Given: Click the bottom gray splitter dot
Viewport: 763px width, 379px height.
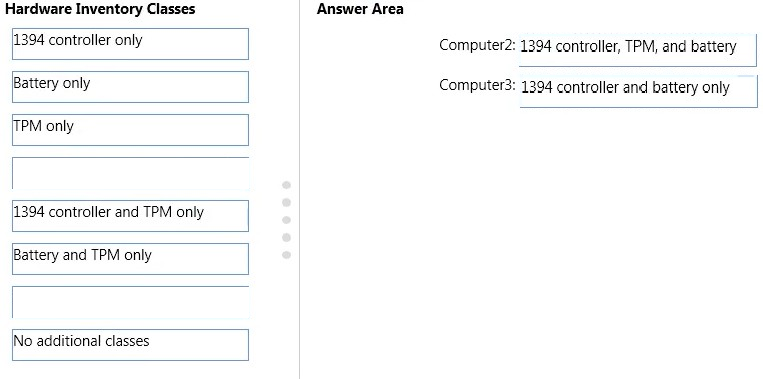Looking at the screenshot, I should click(287, 255).
